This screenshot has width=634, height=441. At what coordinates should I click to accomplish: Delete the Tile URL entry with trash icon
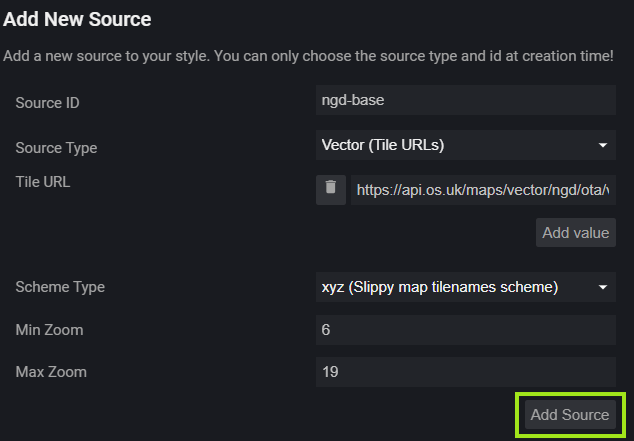[331, 189]
